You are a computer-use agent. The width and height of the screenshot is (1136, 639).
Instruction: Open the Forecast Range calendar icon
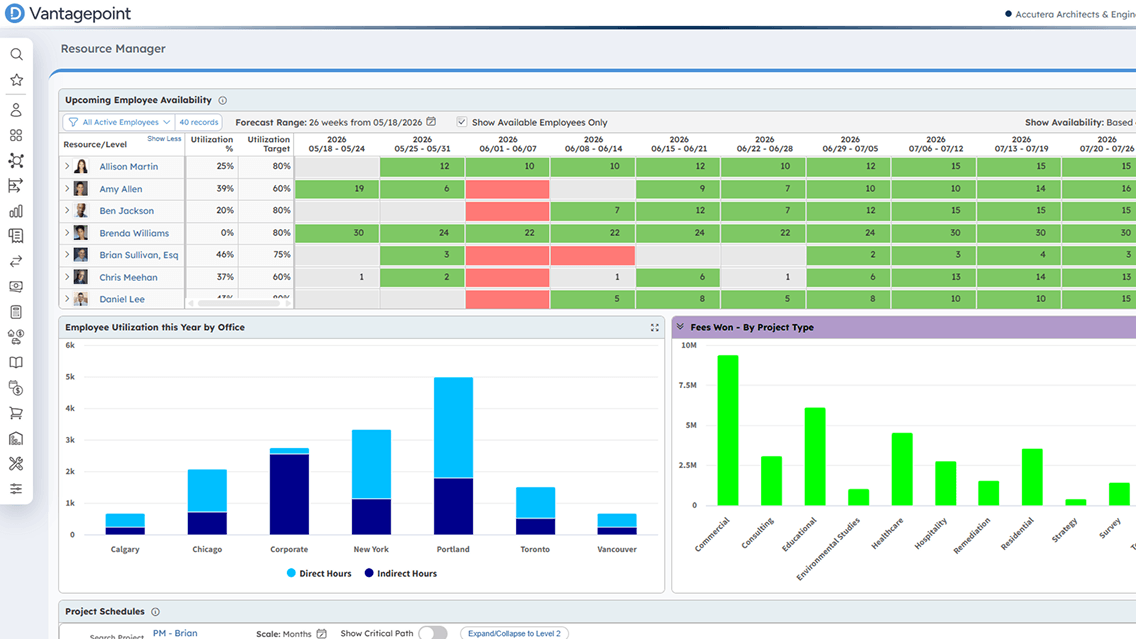(431, 122)
